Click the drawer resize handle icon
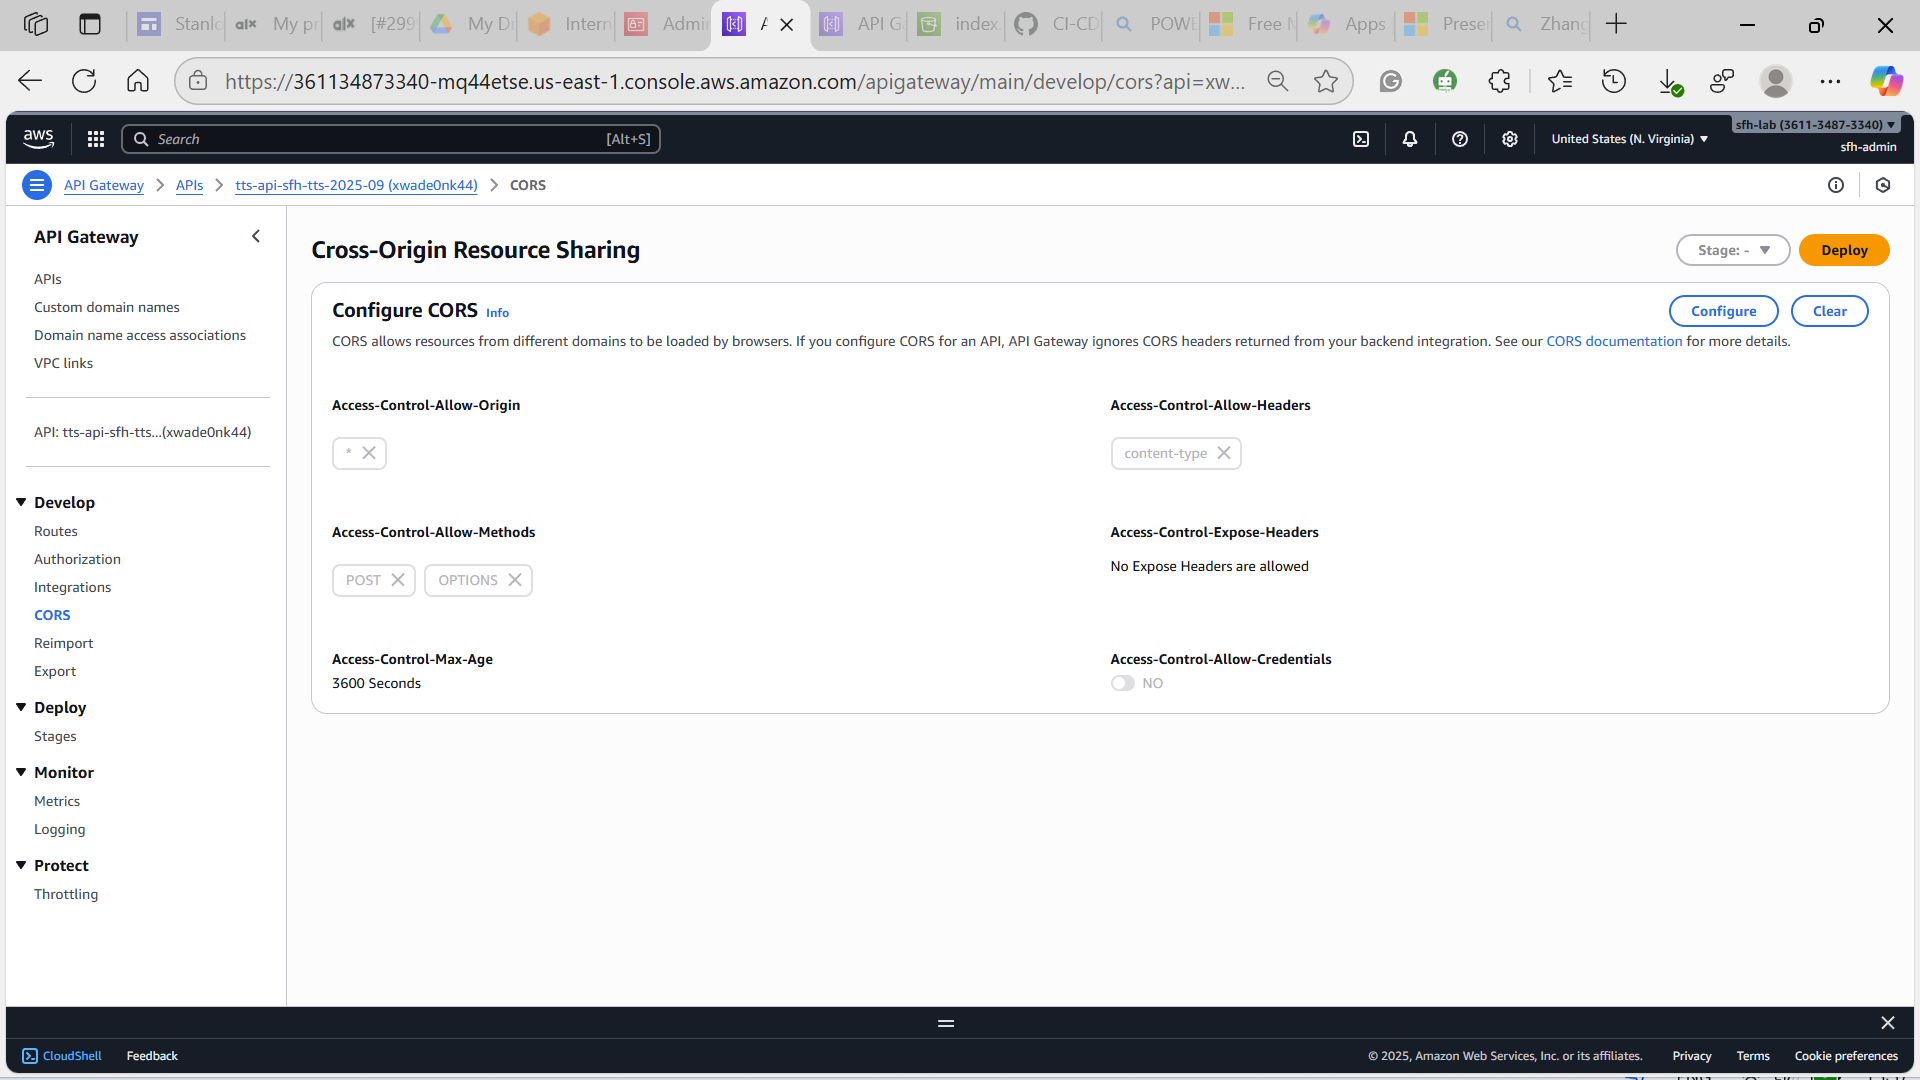Image resolution: width=1920 pixels, height=1080 pixels. pos(946,1023)
